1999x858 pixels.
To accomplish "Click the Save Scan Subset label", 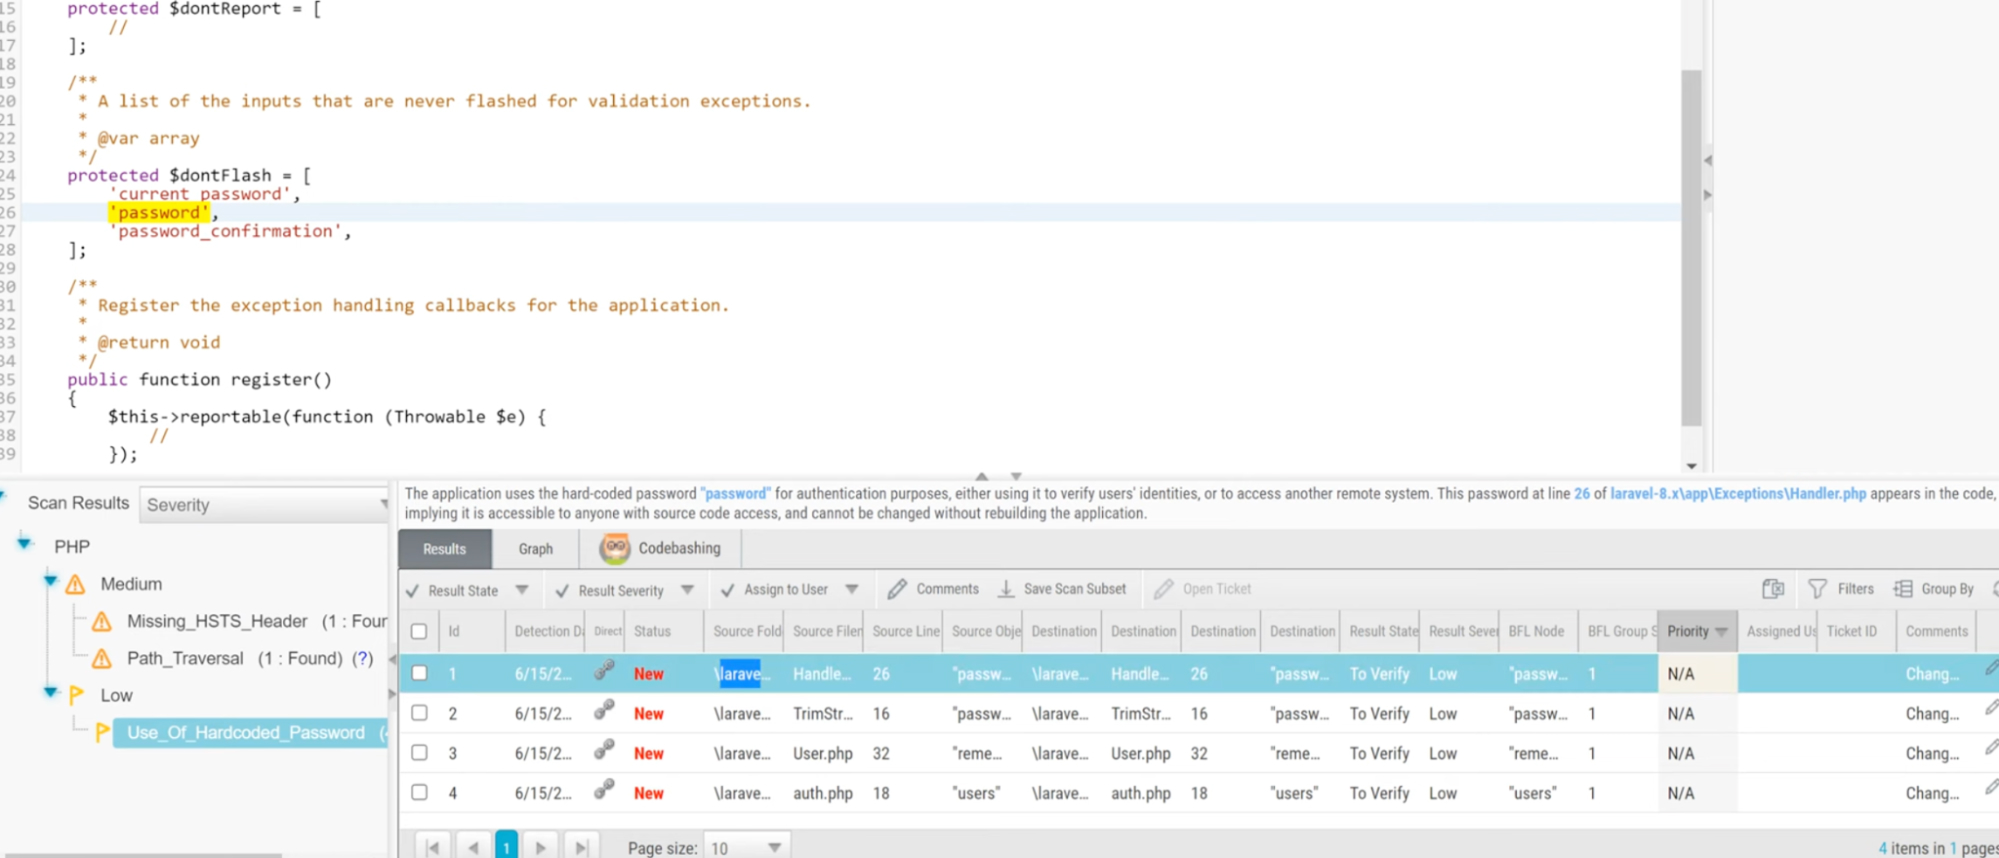I will click(x=1075, y=589).
